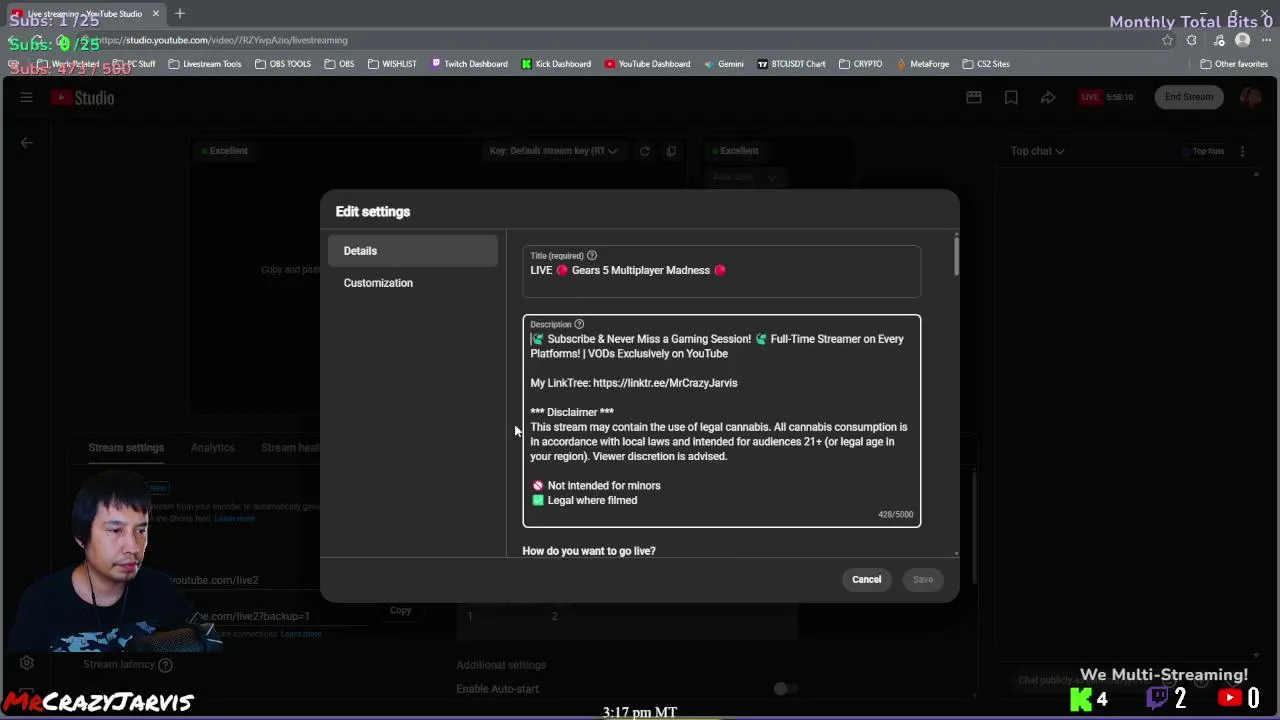This screenshot has height=720, width=1280.
Task: Click the Top fans button
Action: [x=1203, y=151]
